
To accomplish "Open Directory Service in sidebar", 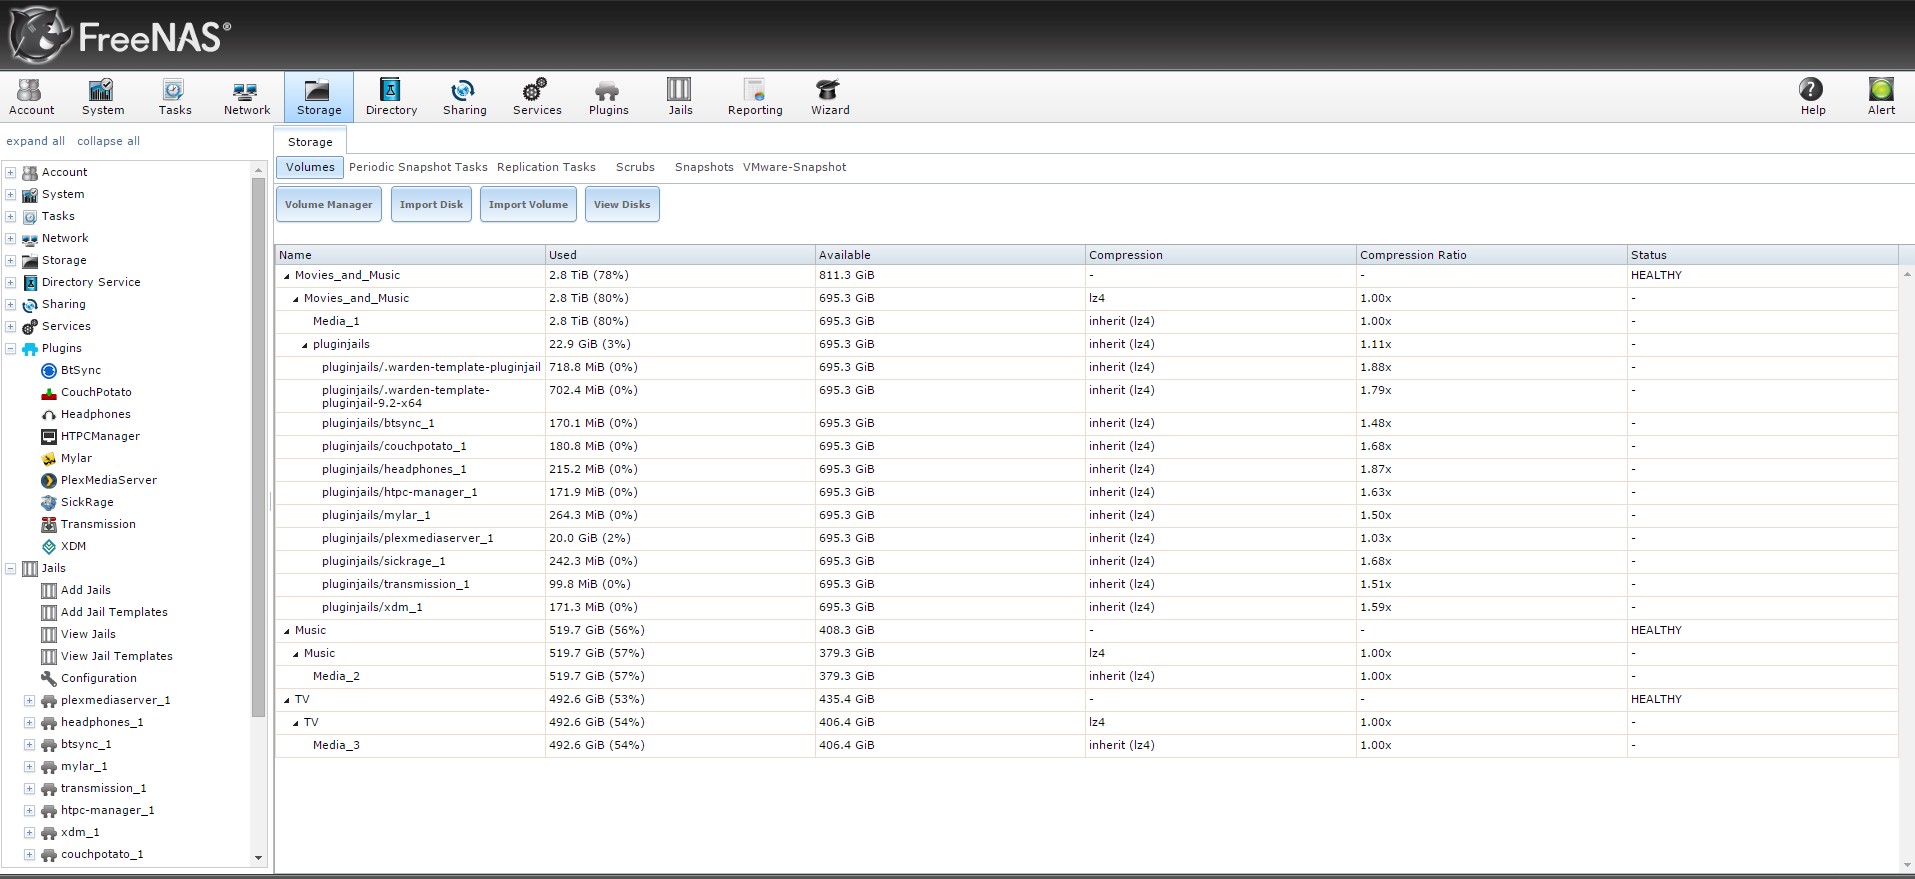I will (82, 282).
